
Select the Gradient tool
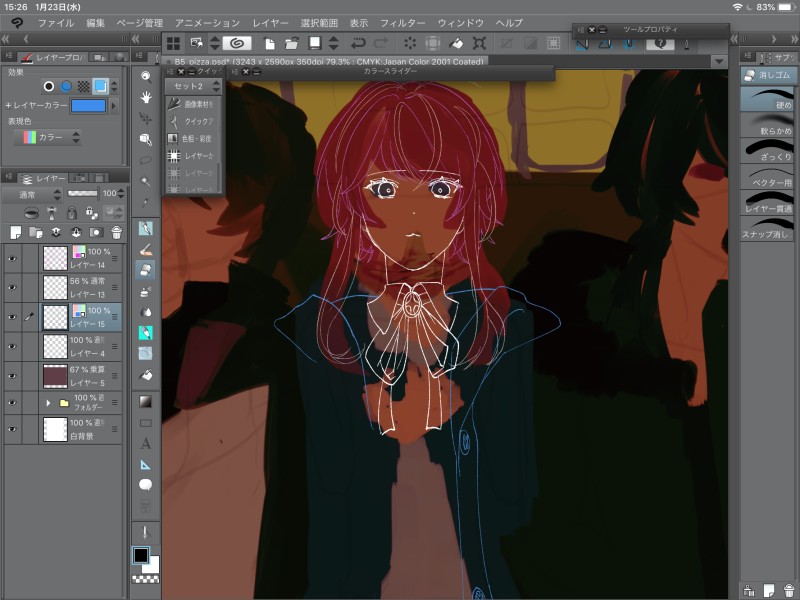(146, 402)
